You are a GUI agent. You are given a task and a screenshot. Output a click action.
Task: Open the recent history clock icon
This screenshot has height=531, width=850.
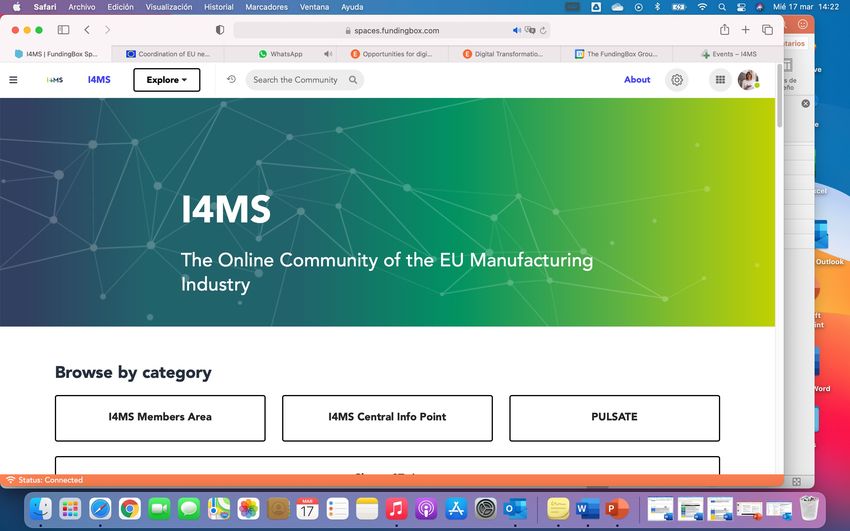tap(231, 80)
